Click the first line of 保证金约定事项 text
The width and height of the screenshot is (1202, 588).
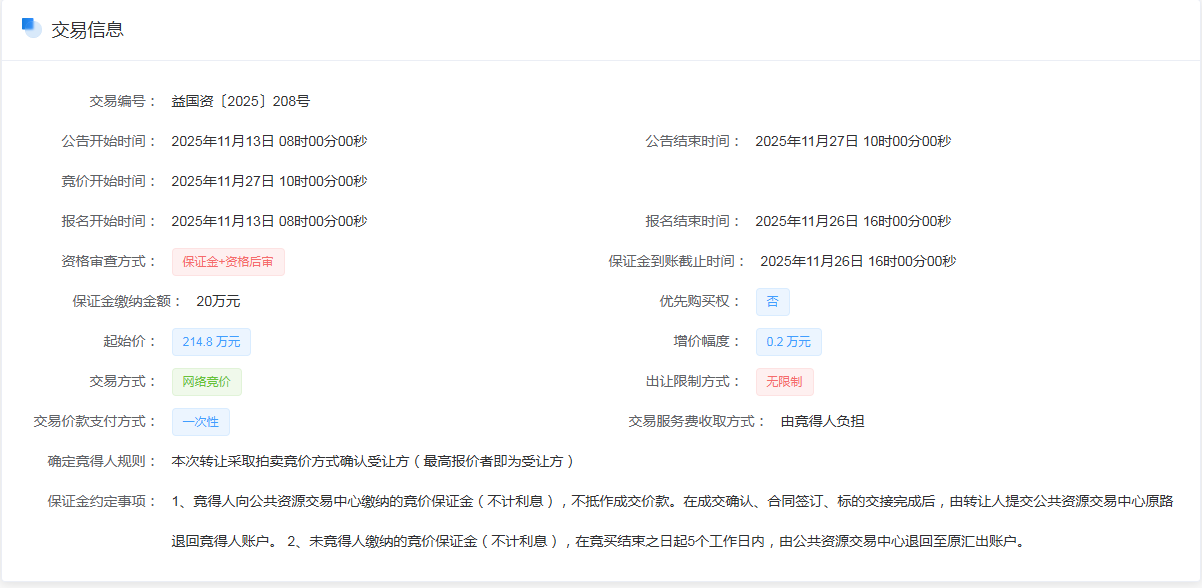tap(672, 501)
